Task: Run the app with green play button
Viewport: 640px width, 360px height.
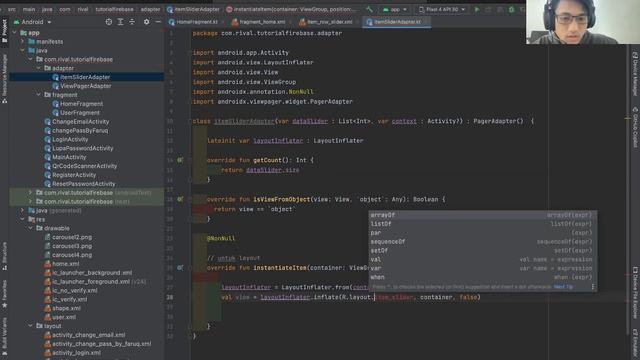Action: 477,9
